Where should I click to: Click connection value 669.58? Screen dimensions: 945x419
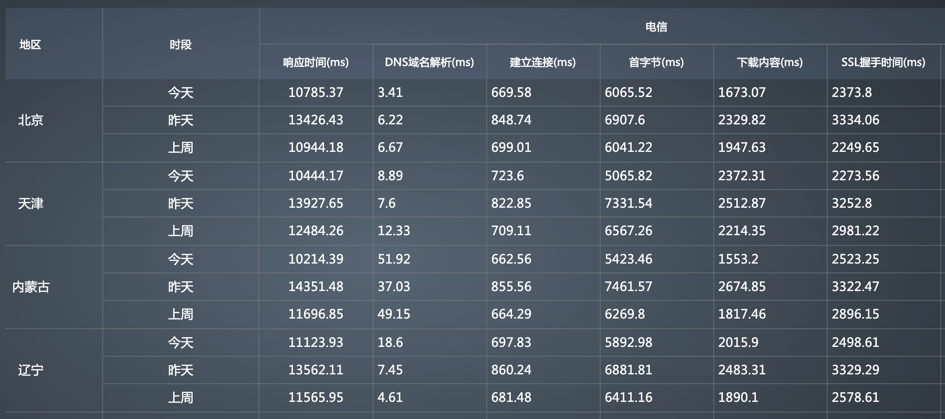(x=511, y=93)
